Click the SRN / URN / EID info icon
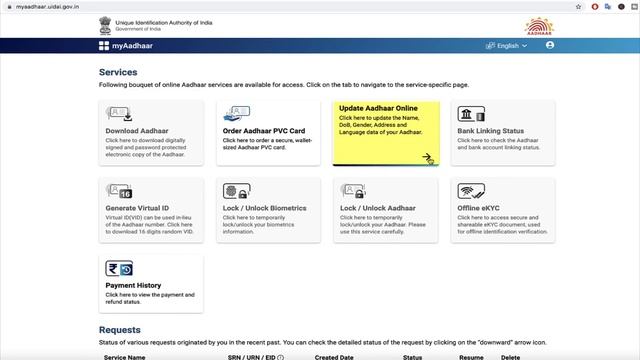Image resolution: width=640 pixels, height=360 pixels. pyautogui.click(x=280, y=358)
